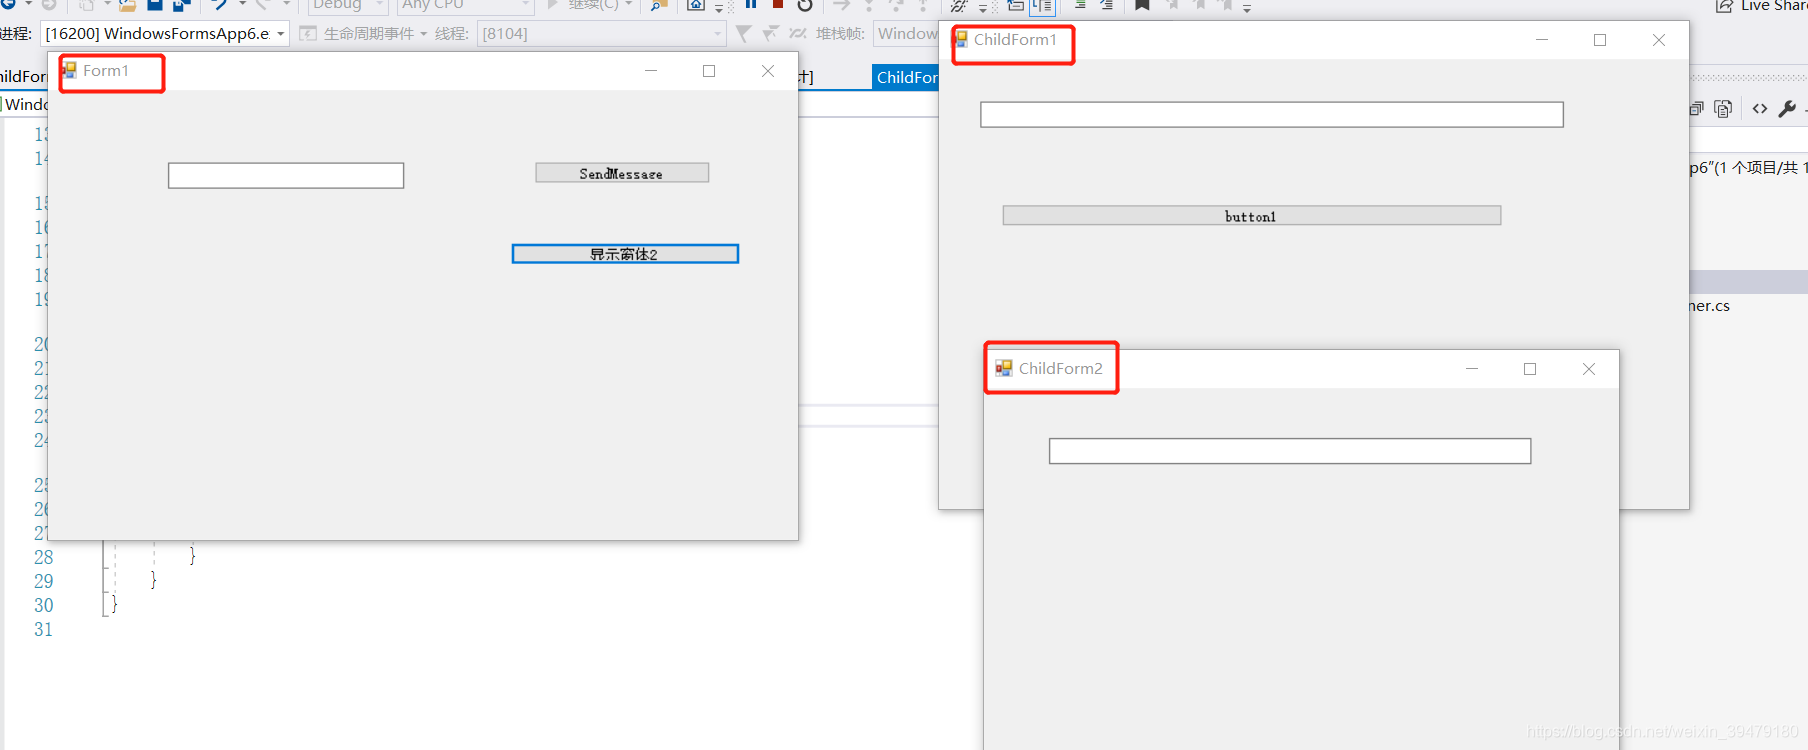
Task: Open the process dropdown WindowsFormsApp6
Action: click(x=165, y=34)
